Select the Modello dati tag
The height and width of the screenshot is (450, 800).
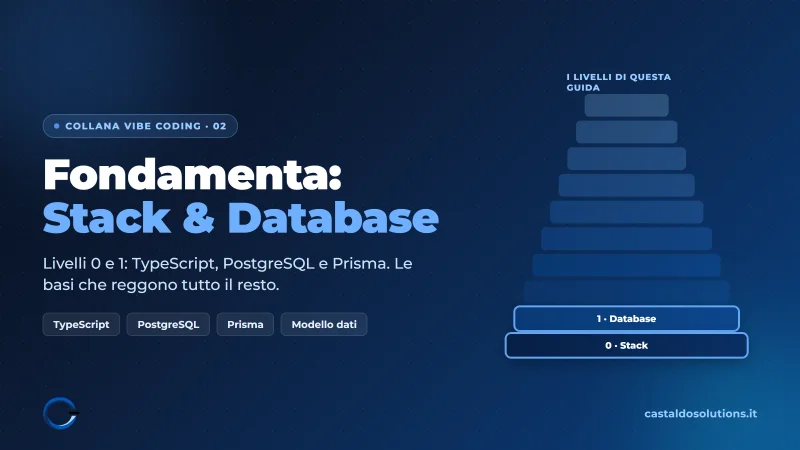[x=324, y=324]
